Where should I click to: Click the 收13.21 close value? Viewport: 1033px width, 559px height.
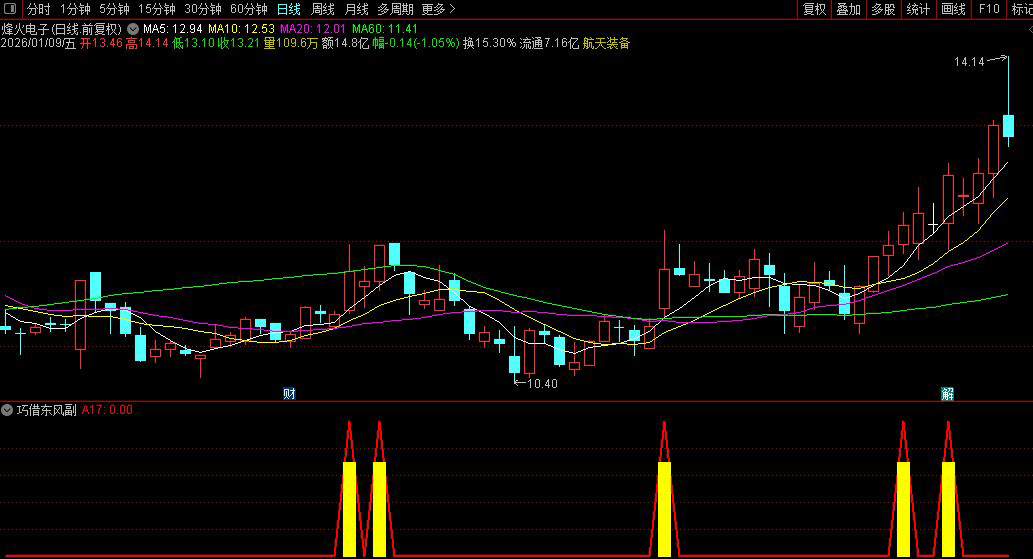(x=238, y=43)
